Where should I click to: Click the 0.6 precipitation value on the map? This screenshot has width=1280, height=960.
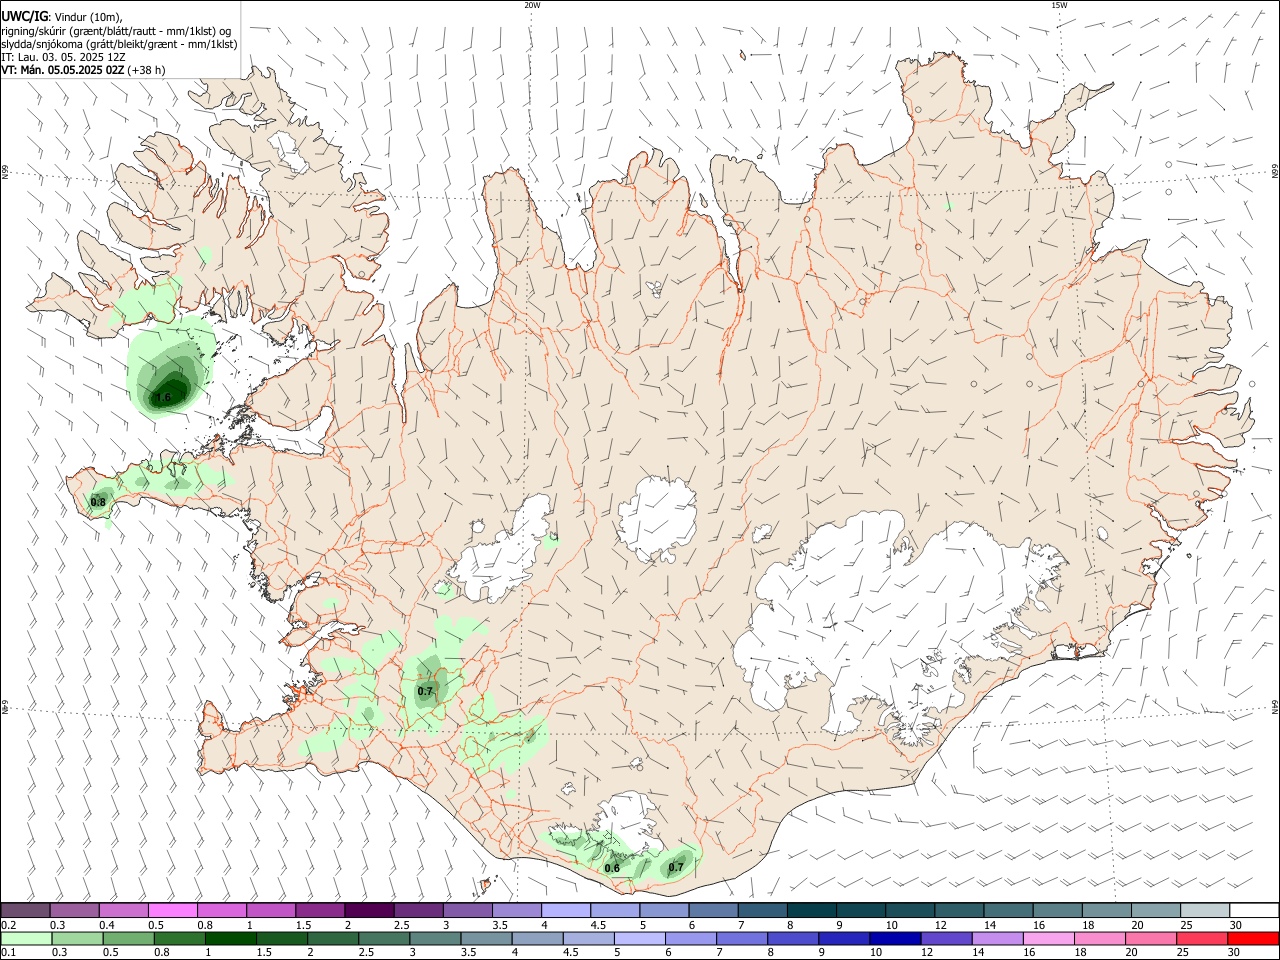pos(612,868)
